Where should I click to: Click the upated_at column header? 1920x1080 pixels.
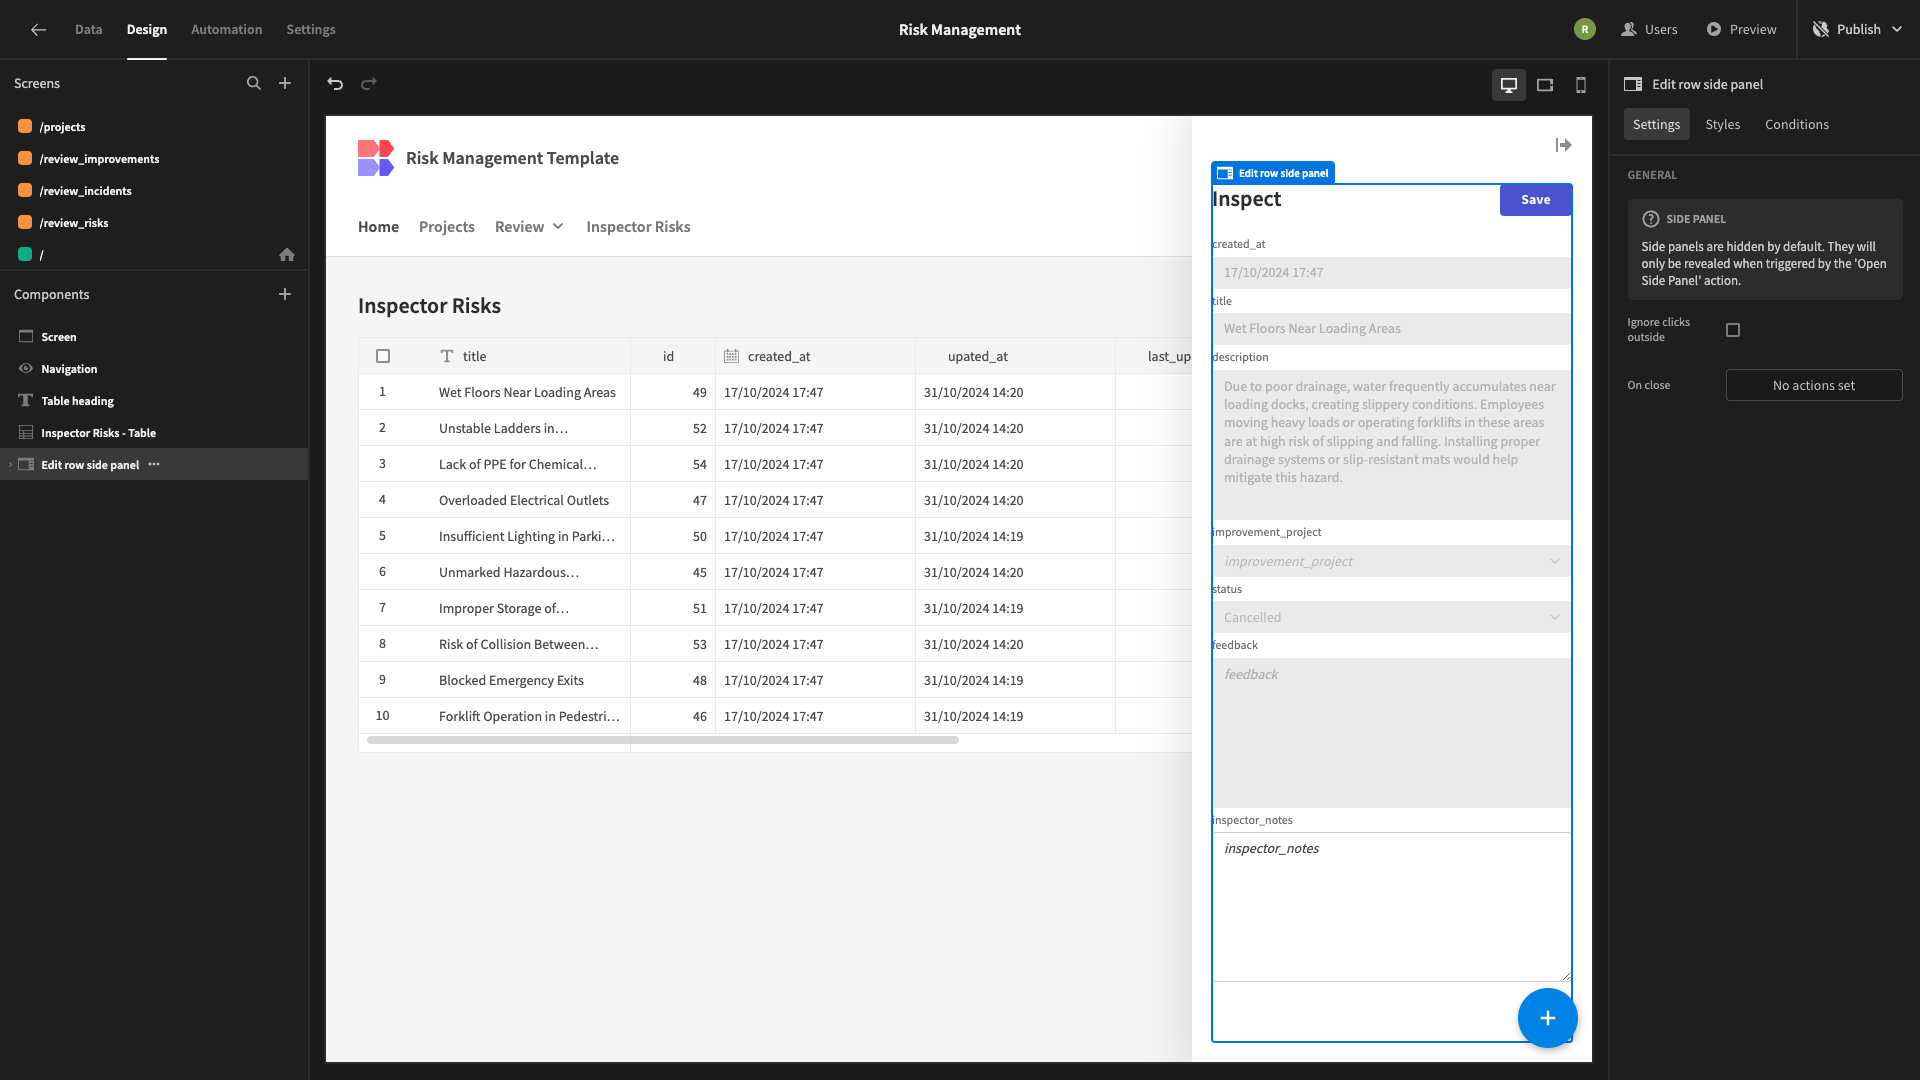pyautogui.click(x=1015, y=357)
